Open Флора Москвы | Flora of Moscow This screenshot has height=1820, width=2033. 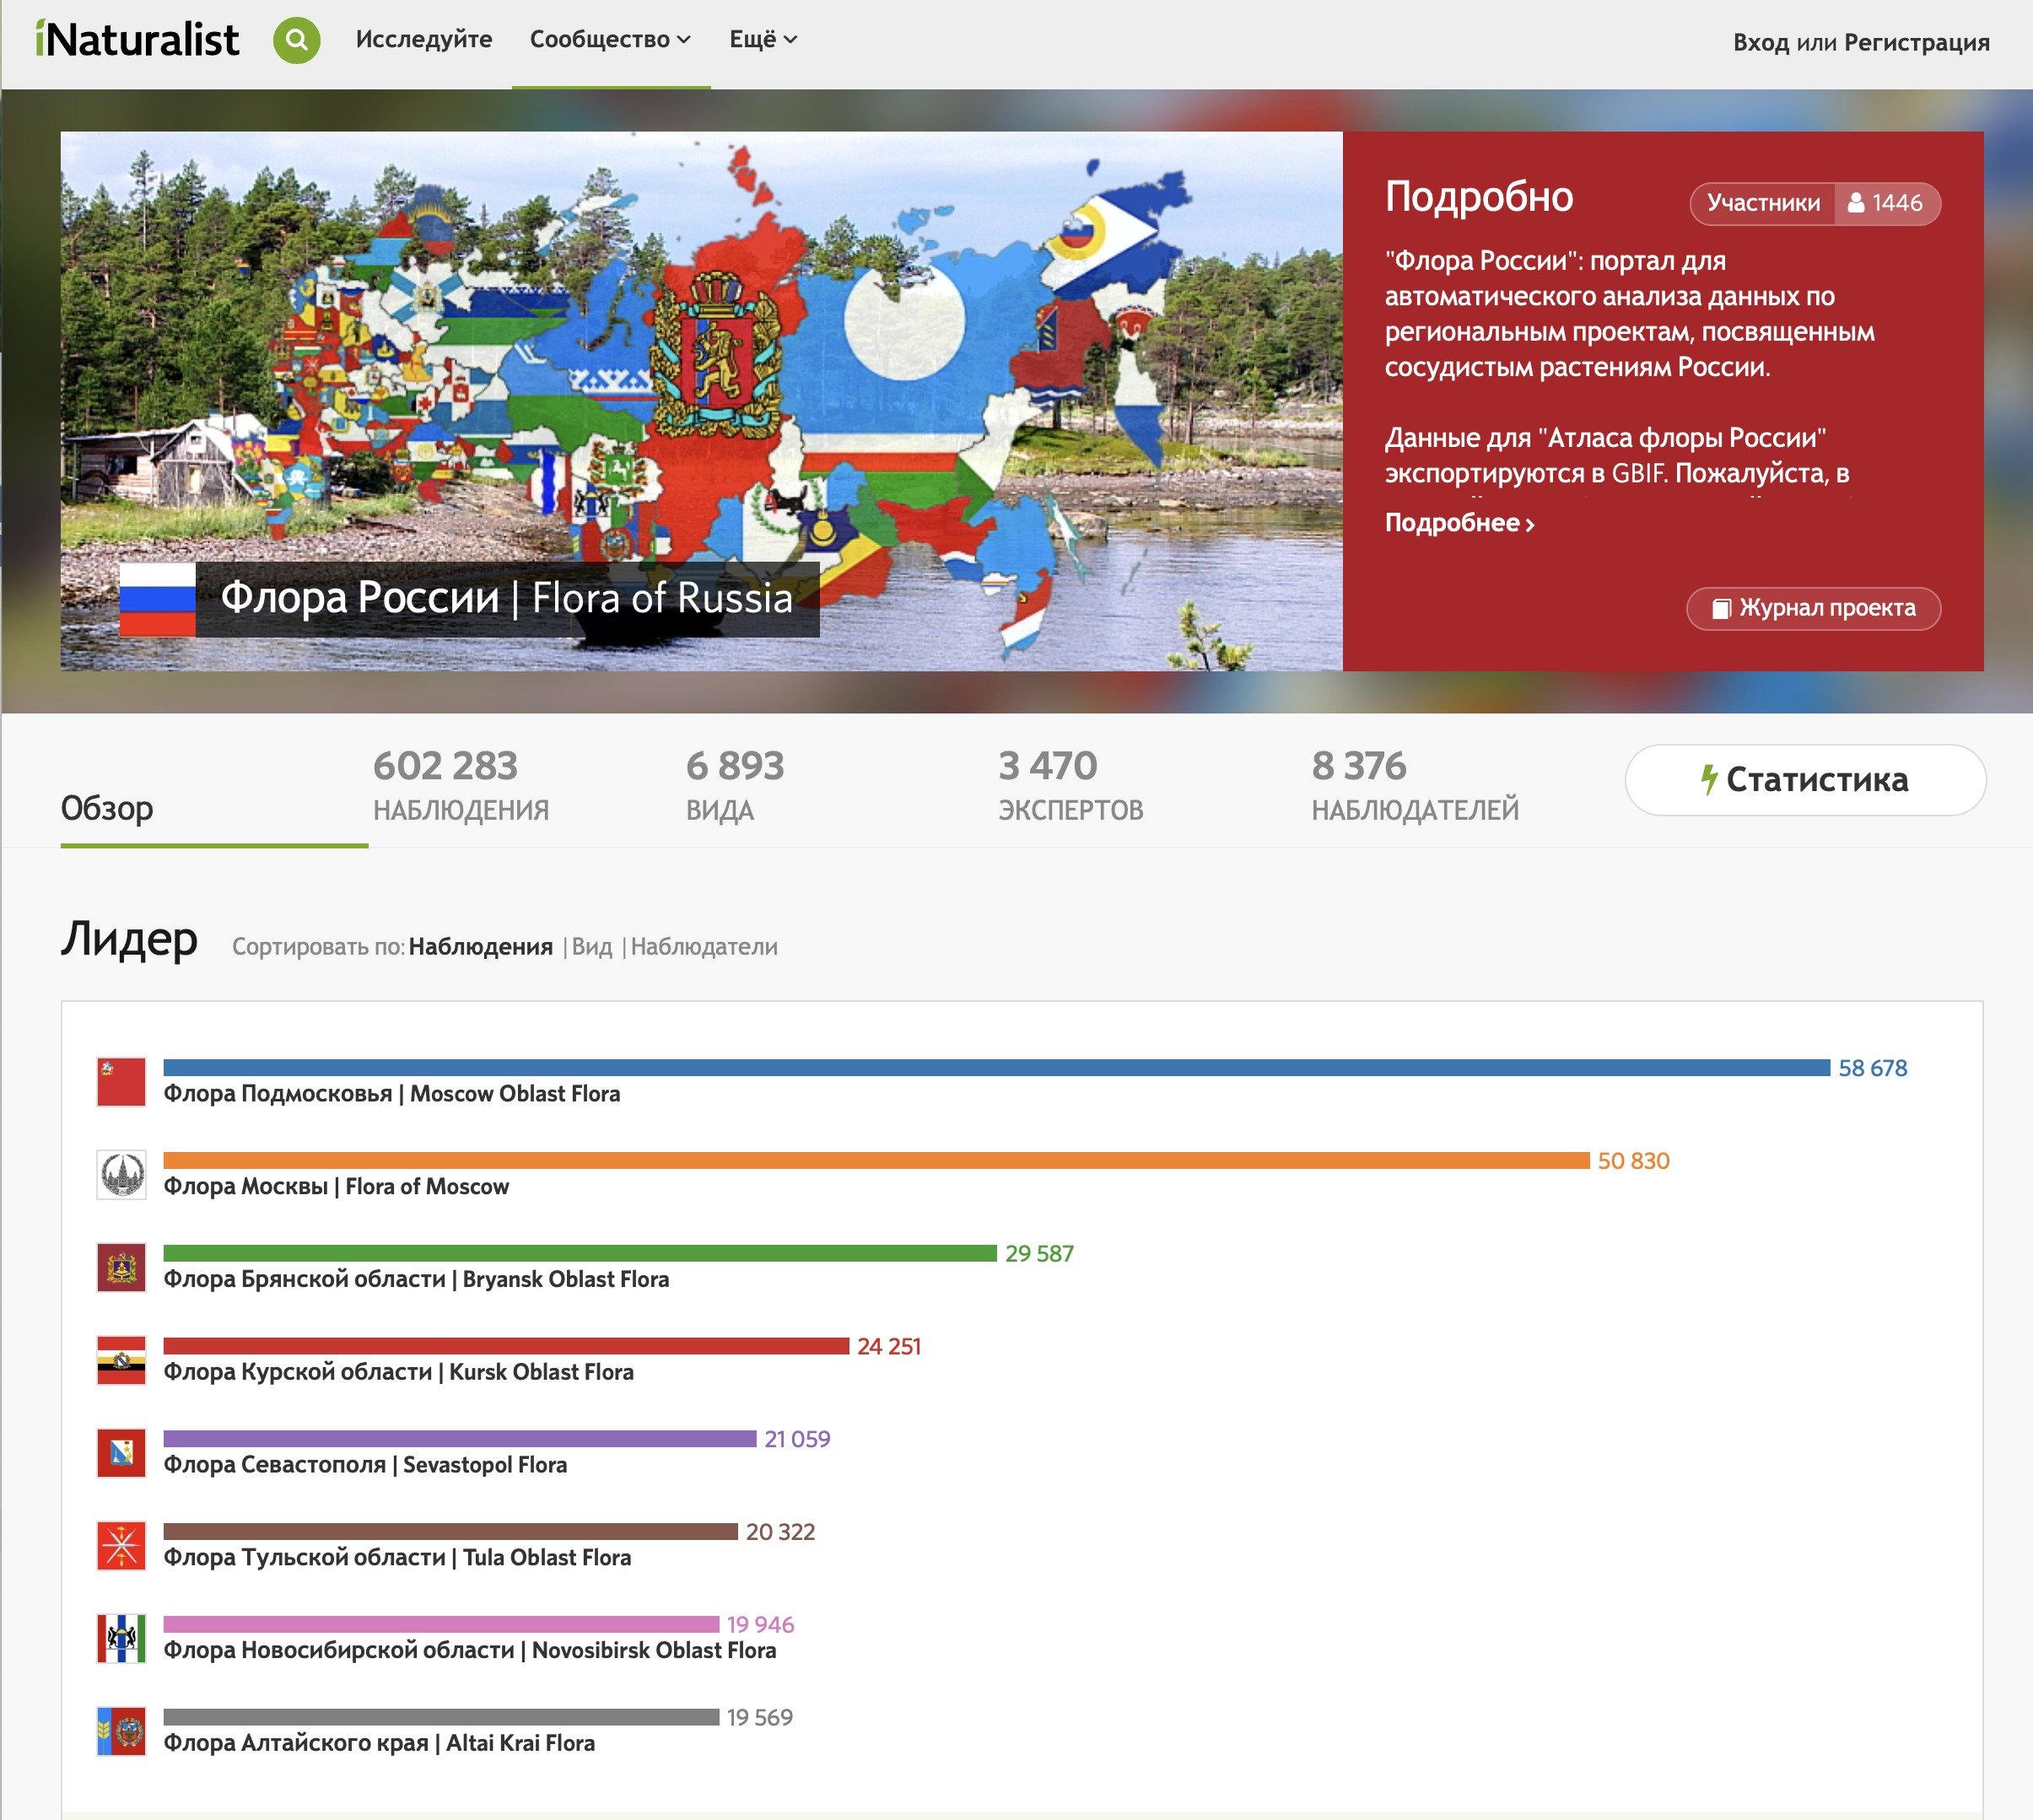point(336,1187)
